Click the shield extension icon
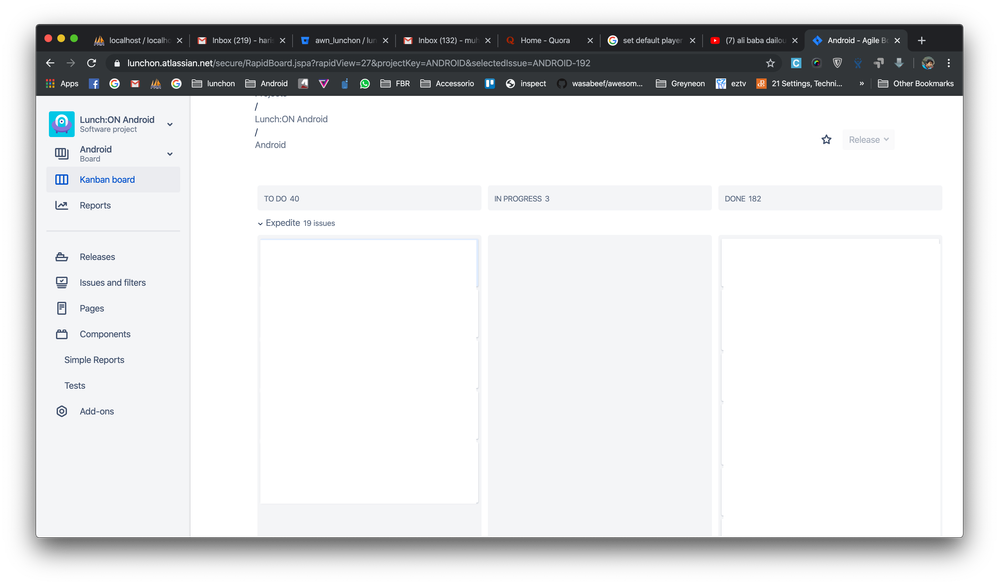The height and width of the screenshot is (585, 999). coord(837,63)
